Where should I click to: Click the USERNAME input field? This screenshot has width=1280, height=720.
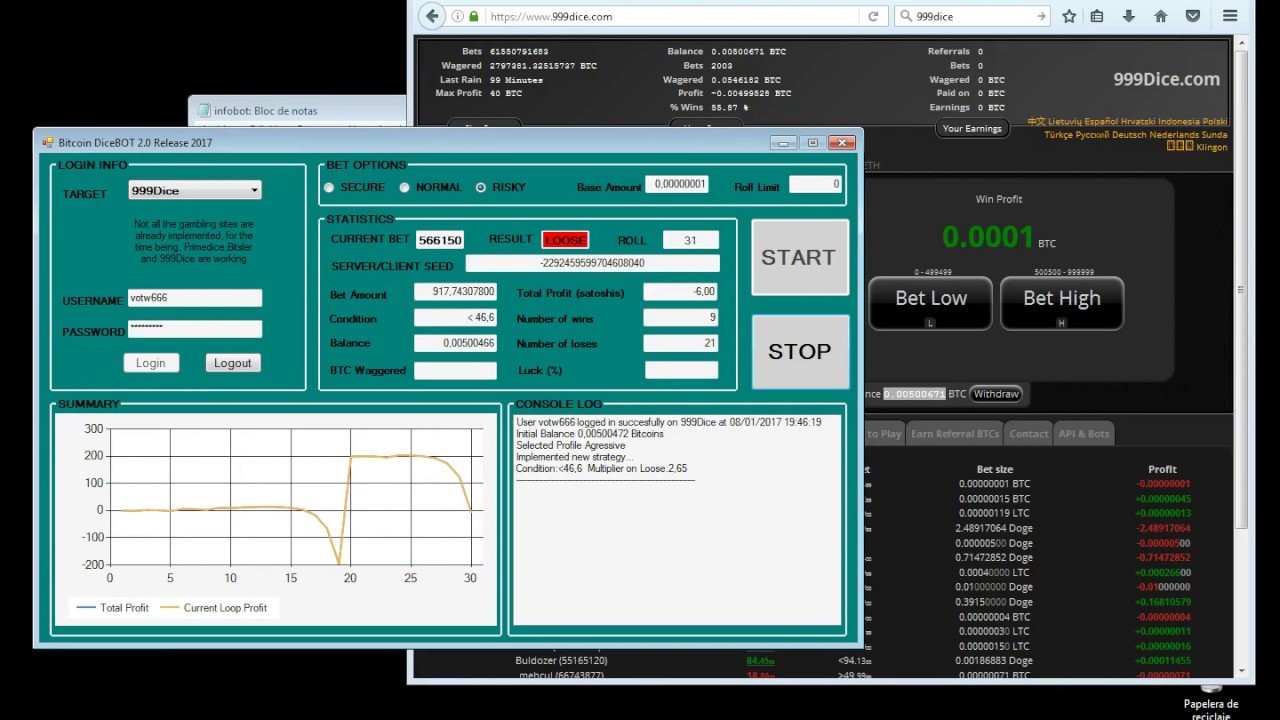[x=195, y=298]
